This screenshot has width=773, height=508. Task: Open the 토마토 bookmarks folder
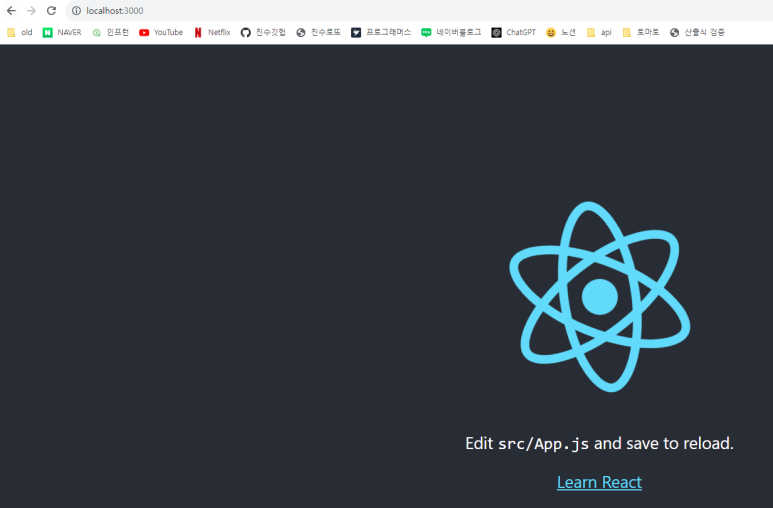tap(640, 33)
